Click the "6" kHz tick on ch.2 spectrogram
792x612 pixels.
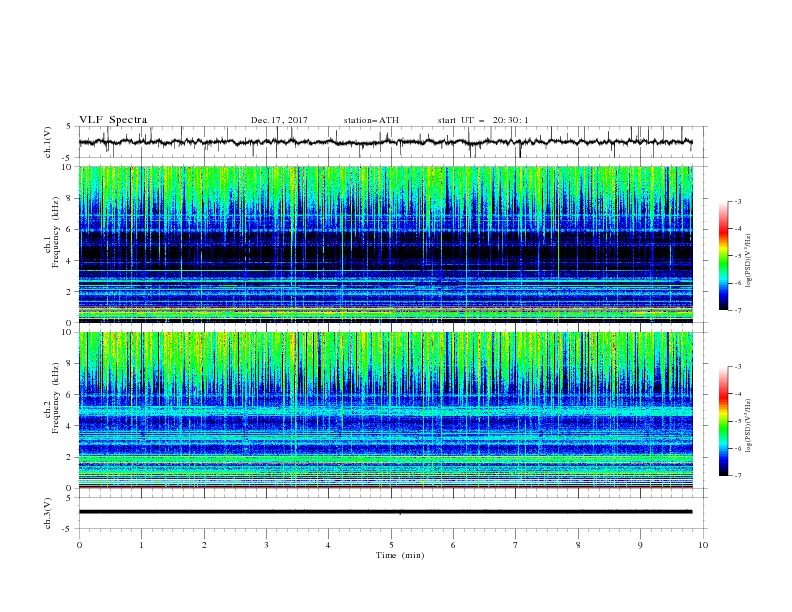[x=71, y=395]
